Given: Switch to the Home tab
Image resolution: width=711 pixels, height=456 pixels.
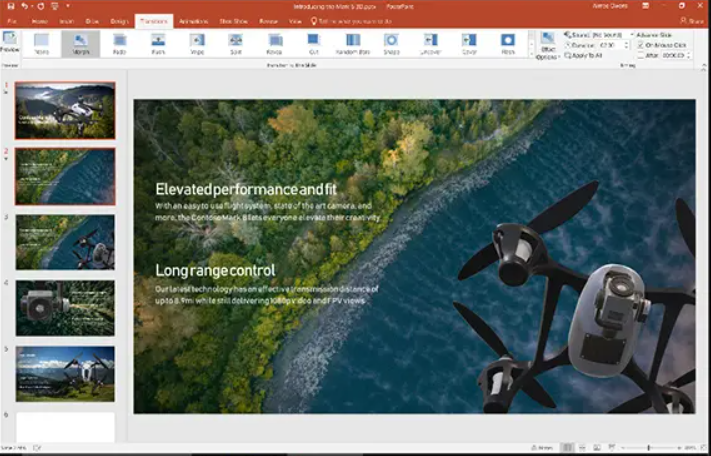Looking at the screenshot, I should (39, 21).
